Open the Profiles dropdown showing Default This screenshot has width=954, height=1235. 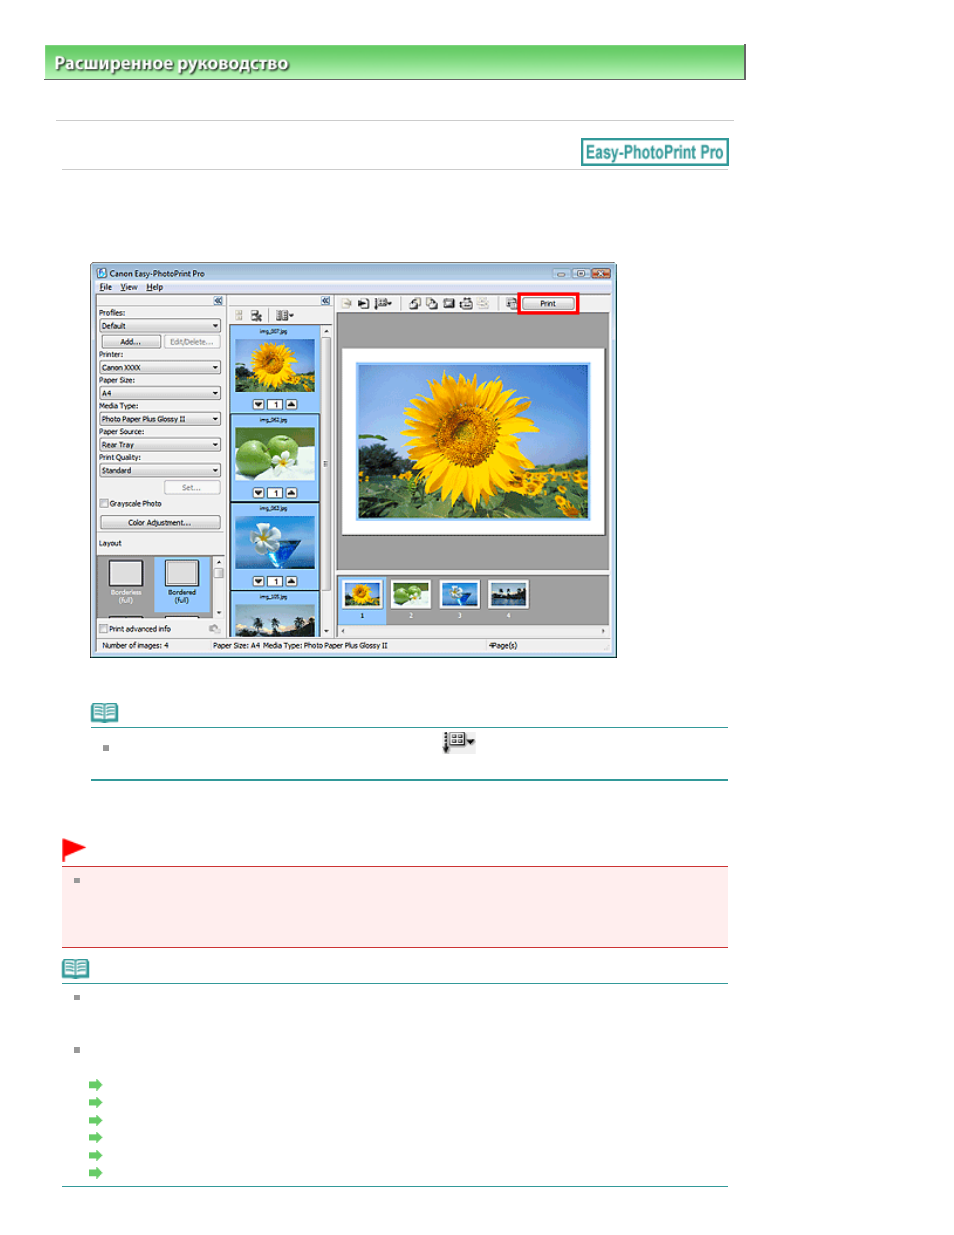(160, 326)
